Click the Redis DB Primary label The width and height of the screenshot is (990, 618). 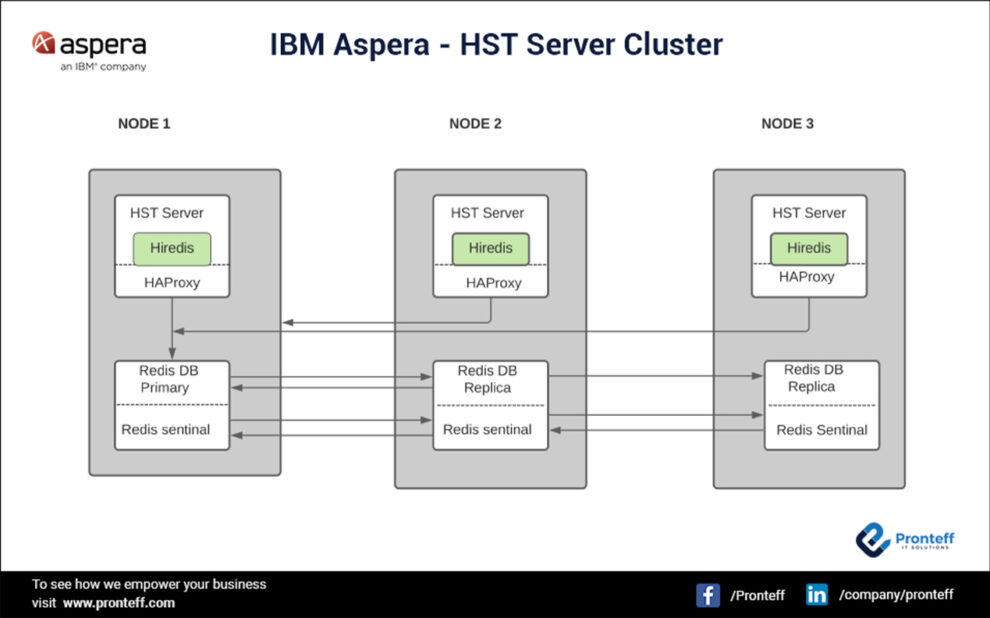point(164,379)
